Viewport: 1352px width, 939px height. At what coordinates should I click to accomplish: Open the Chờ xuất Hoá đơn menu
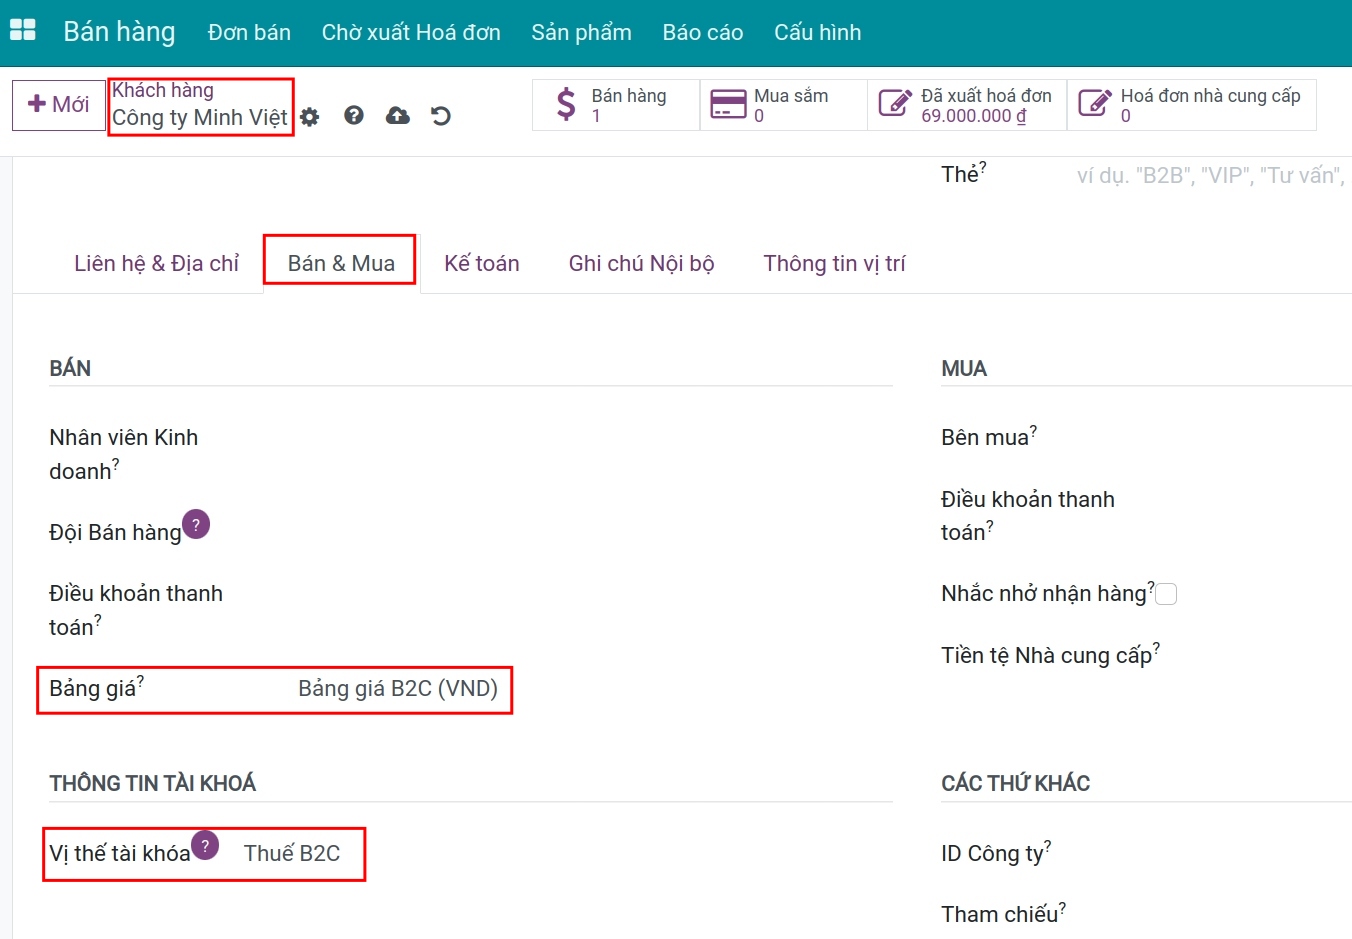point(411,32)
